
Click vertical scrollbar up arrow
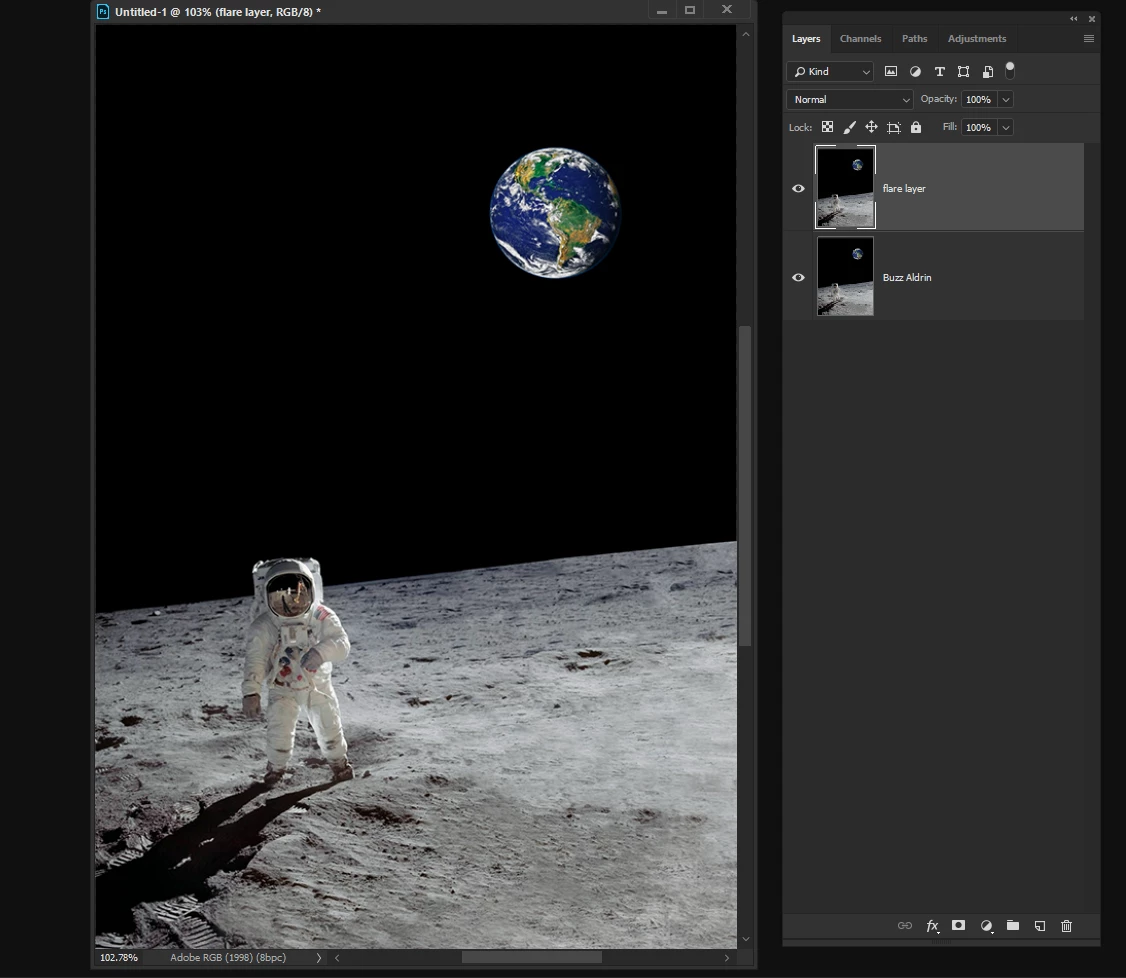745,34
